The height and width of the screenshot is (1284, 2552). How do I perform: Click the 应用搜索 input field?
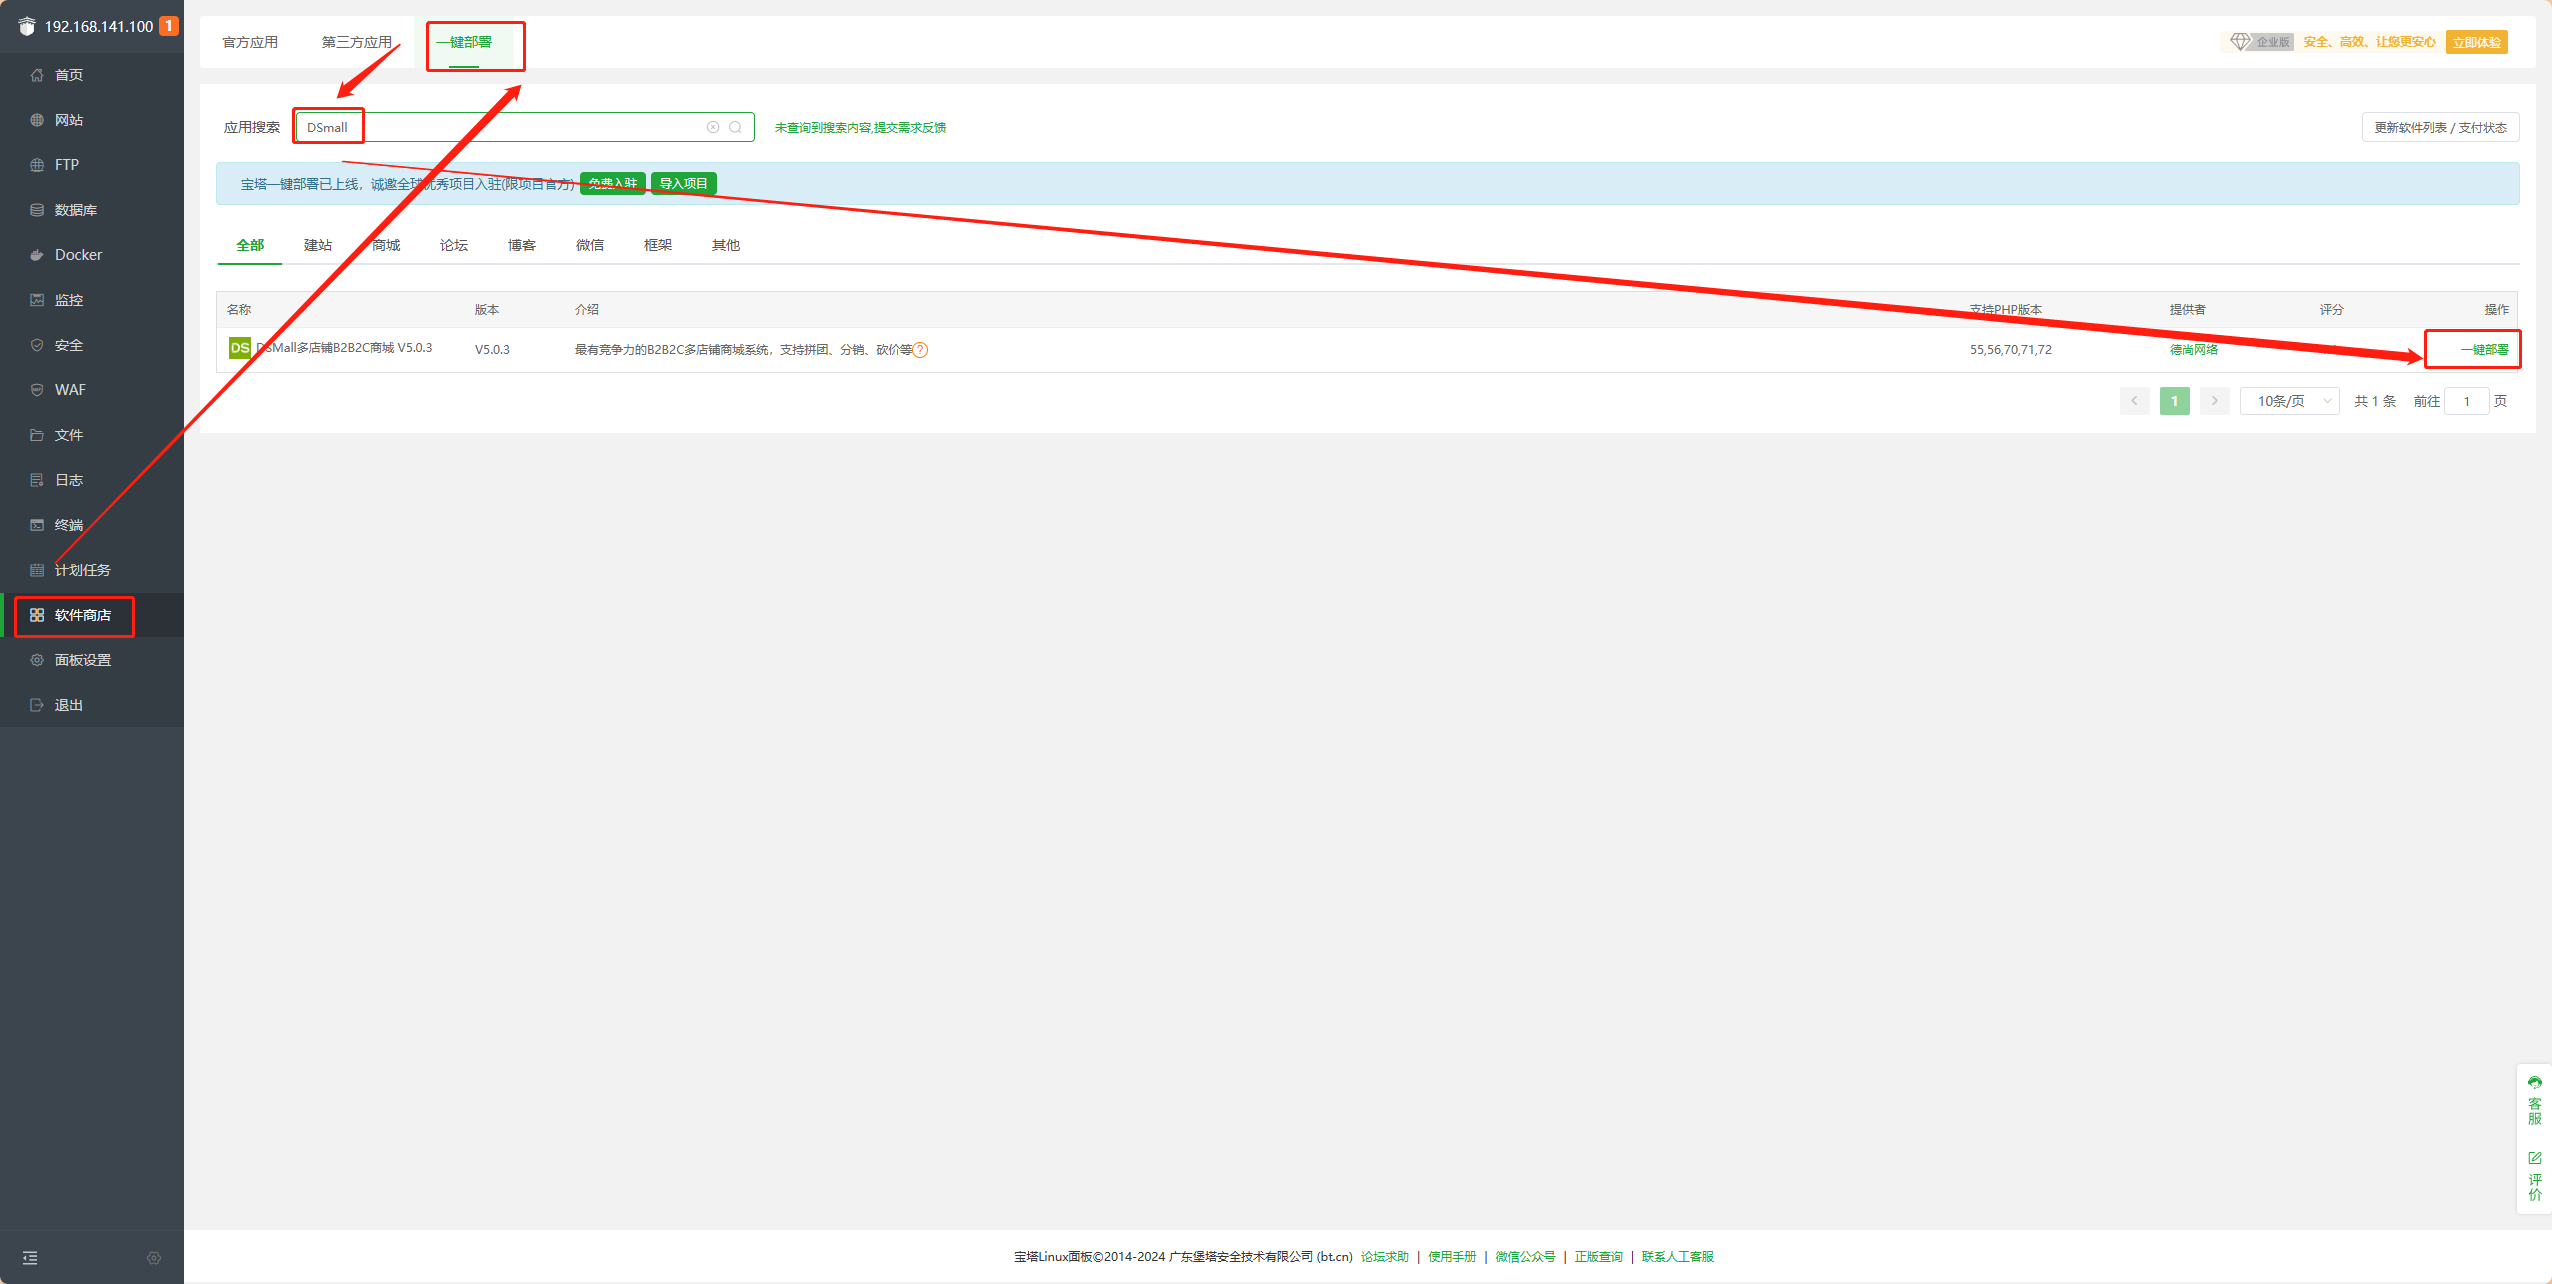pyautogui.click(x=525, y=127)
